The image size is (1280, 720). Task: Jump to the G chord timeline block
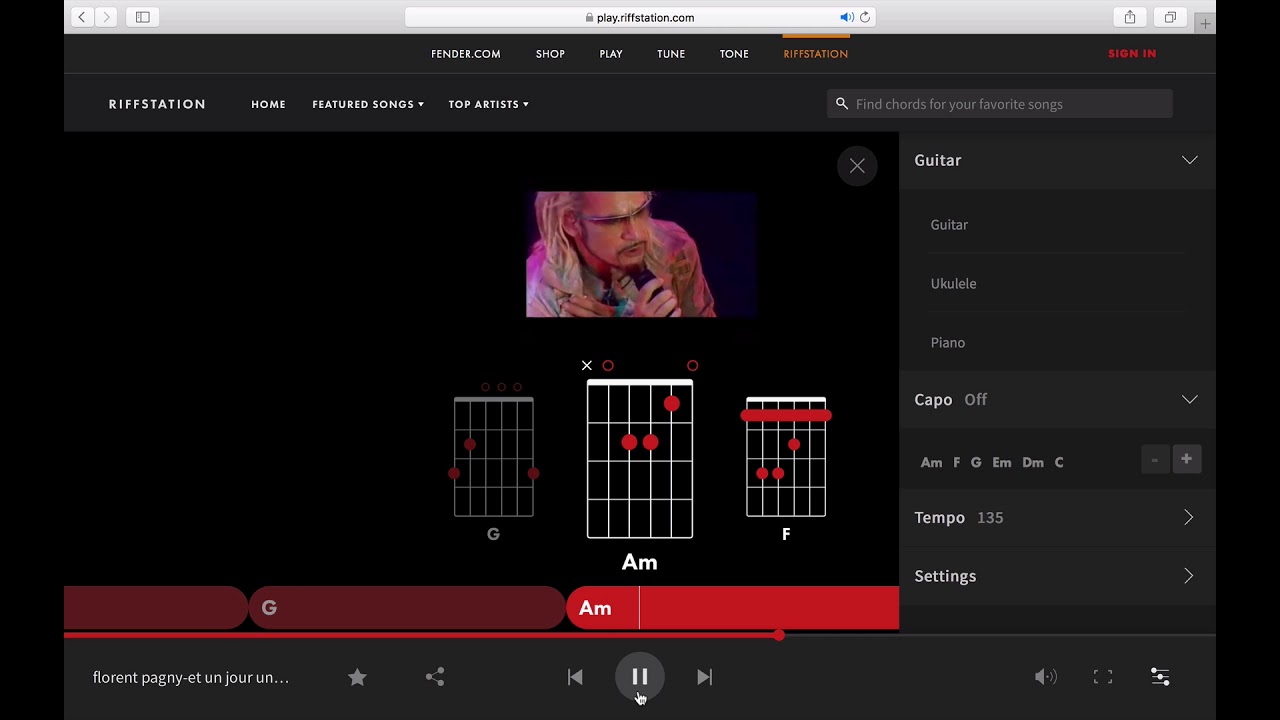coord(407,608)
